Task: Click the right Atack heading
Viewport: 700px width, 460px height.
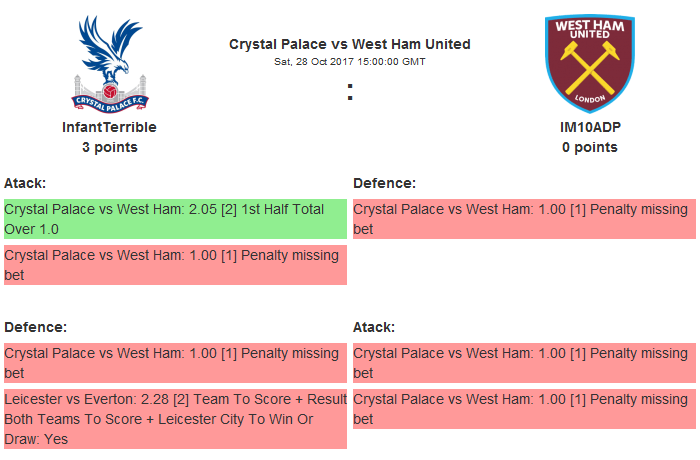Action: [374, 327]
